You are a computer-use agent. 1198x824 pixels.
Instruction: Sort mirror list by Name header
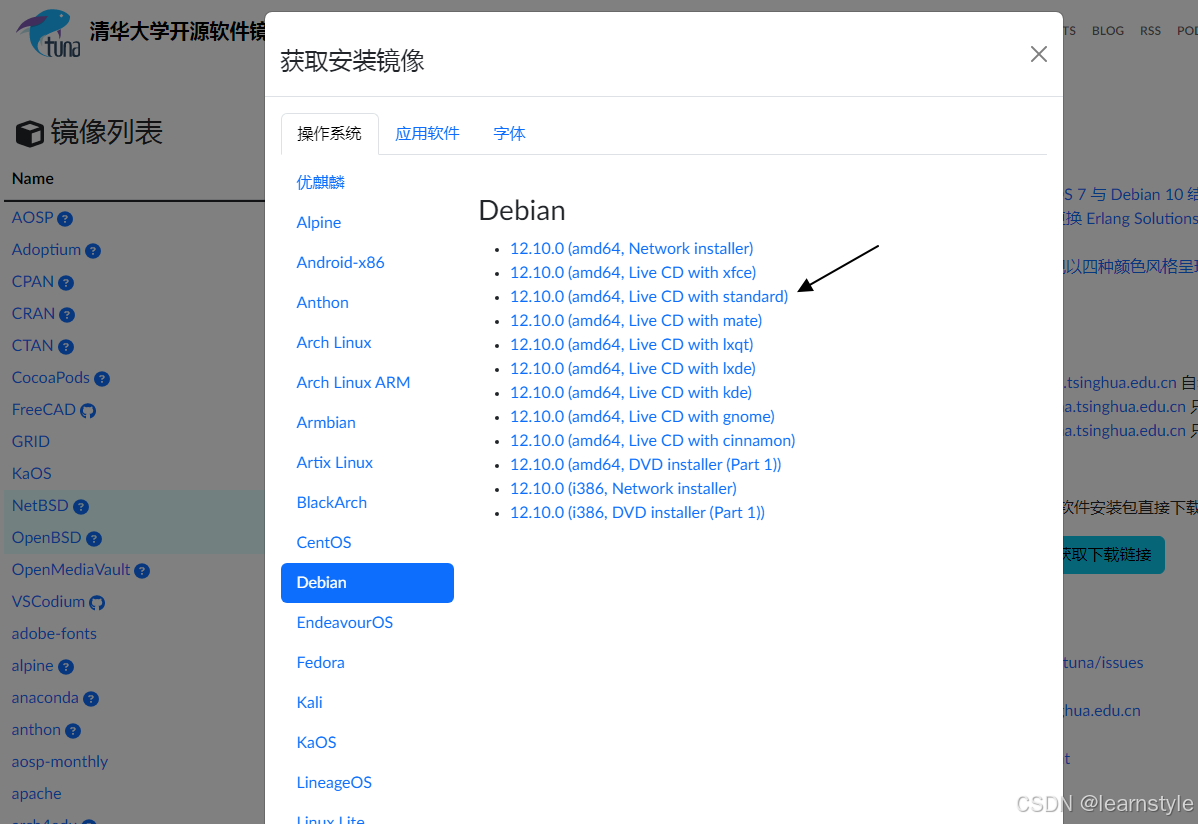[33, 179]
